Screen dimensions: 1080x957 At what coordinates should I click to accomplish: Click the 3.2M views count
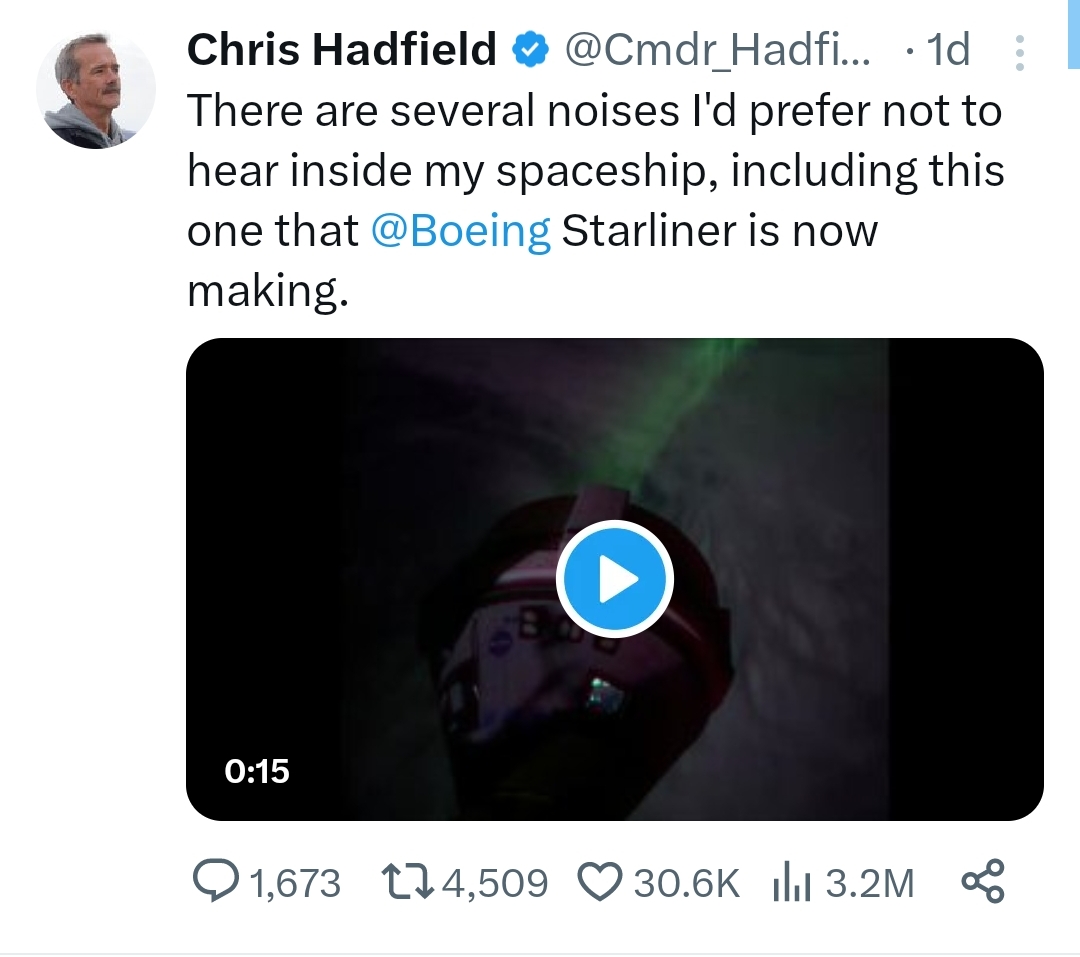coord(870,883)
